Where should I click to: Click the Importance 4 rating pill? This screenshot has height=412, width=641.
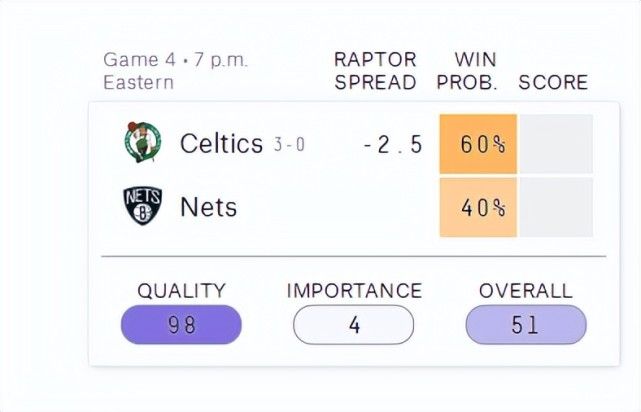pos(353,325)
